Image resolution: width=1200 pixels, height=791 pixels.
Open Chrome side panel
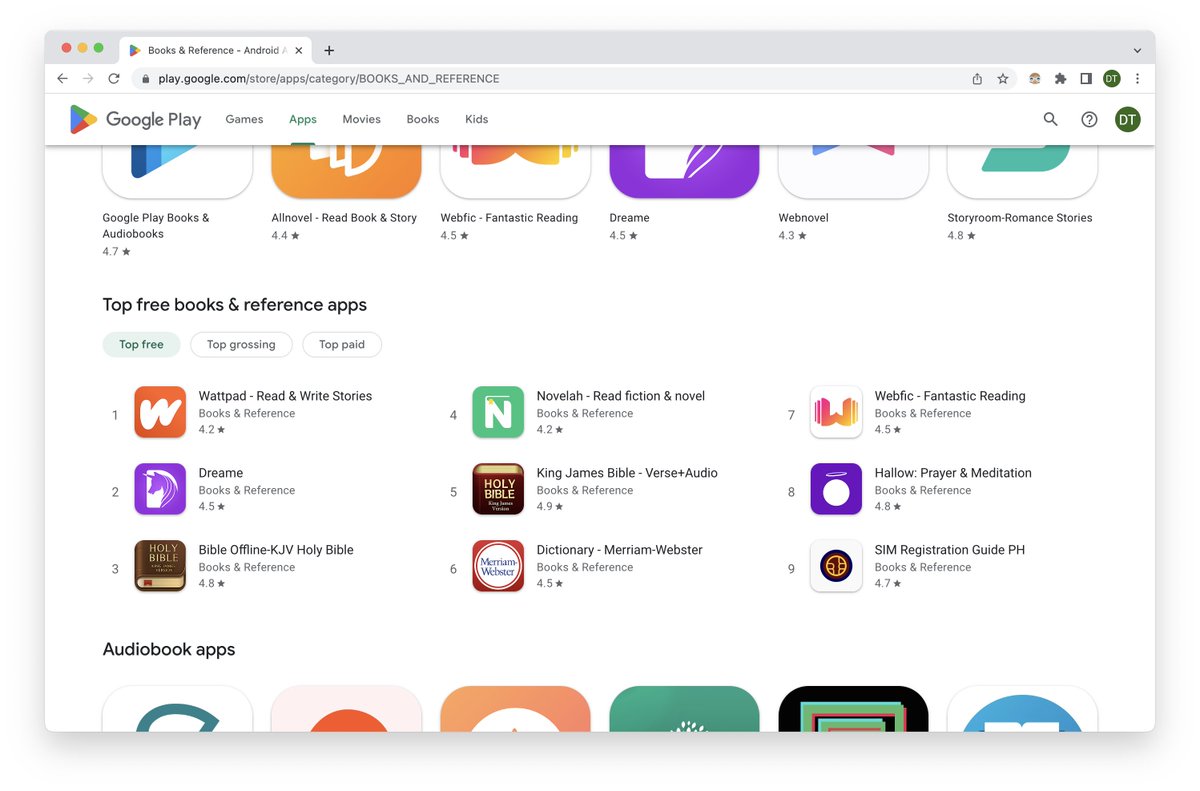click(1086, 78)
